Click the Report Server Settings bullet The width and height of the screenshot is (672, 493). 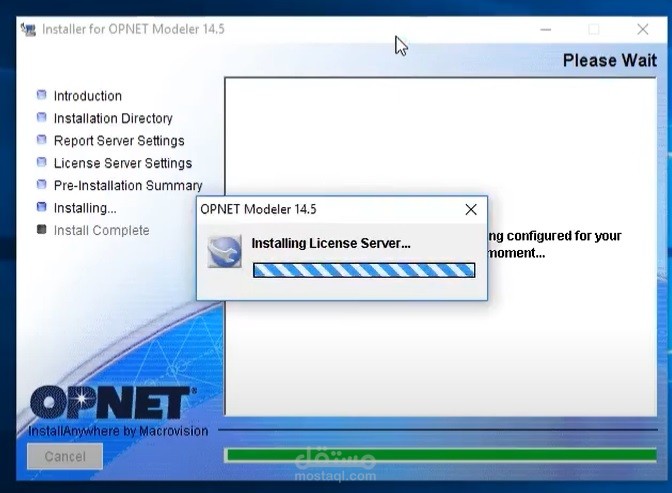click(42, 140)
